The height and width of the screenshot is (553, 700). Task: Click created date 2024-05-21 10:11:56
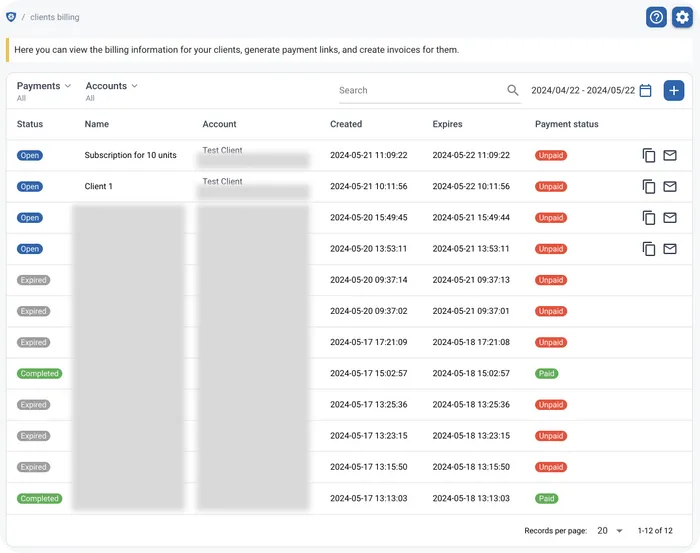tap(369, 187)
